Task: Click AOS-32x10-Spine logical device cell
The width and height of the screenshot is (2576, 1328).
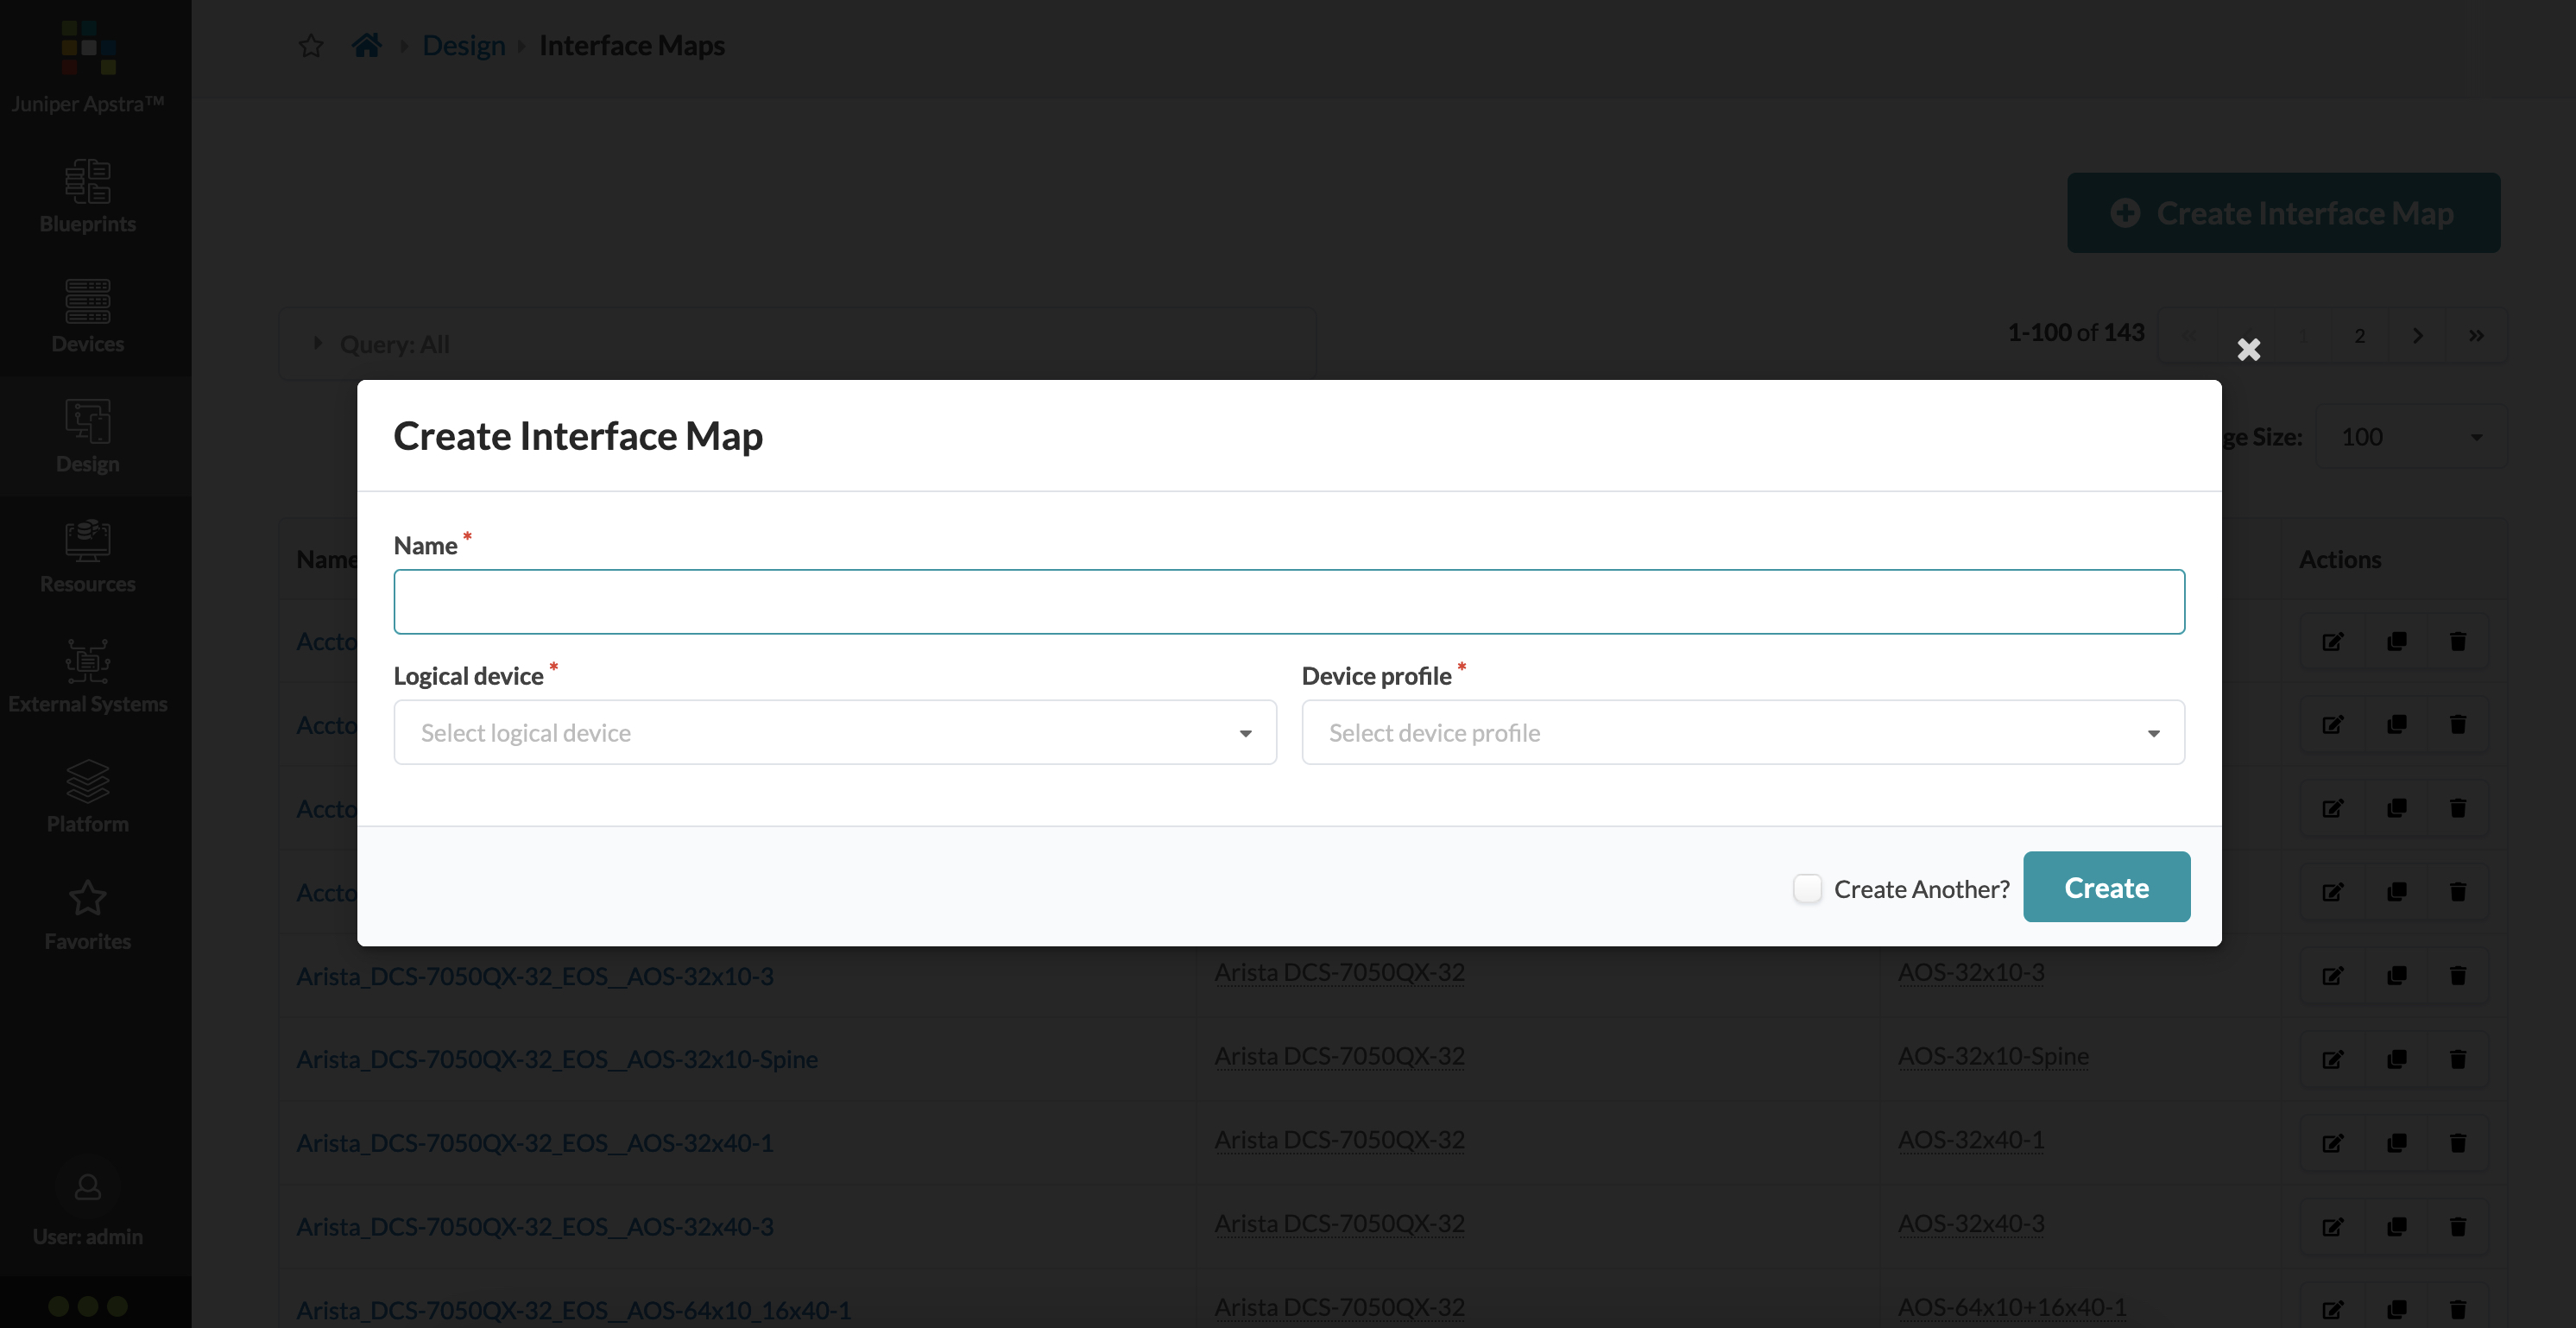Action: [1993, 1056]
